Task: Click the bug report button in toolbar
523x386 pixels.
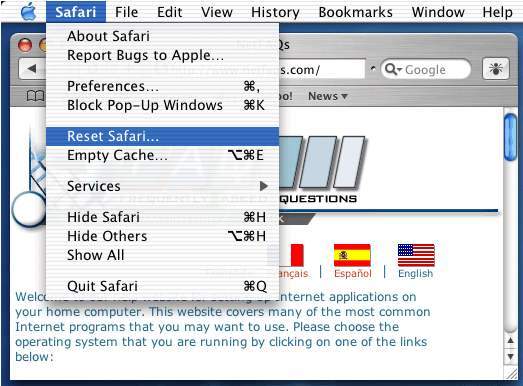Action: (496, 69)
